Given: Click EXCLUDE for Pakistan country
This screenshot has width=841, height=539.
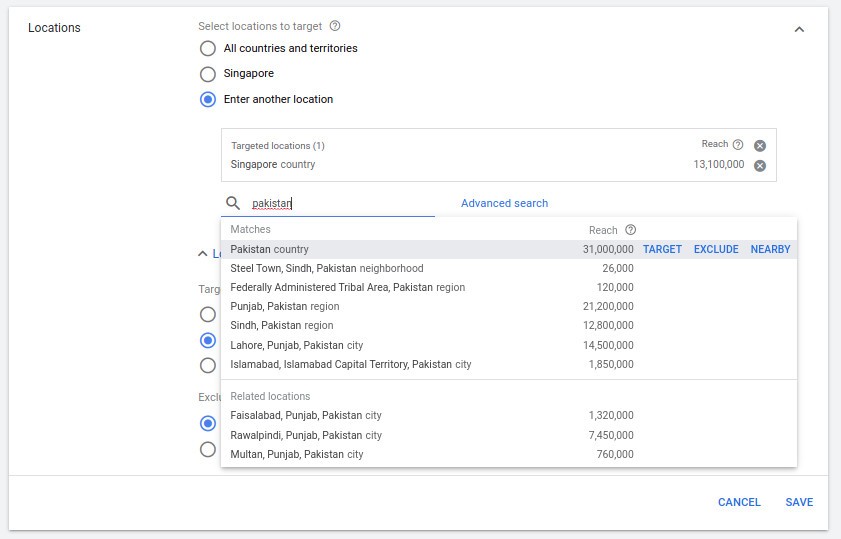Looking at the screenshot, I should [716, 249].
